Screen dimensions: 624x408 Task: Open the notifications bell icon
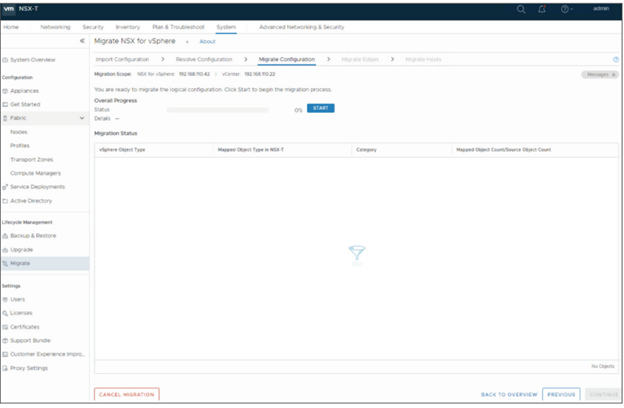(x=542, y=9)
